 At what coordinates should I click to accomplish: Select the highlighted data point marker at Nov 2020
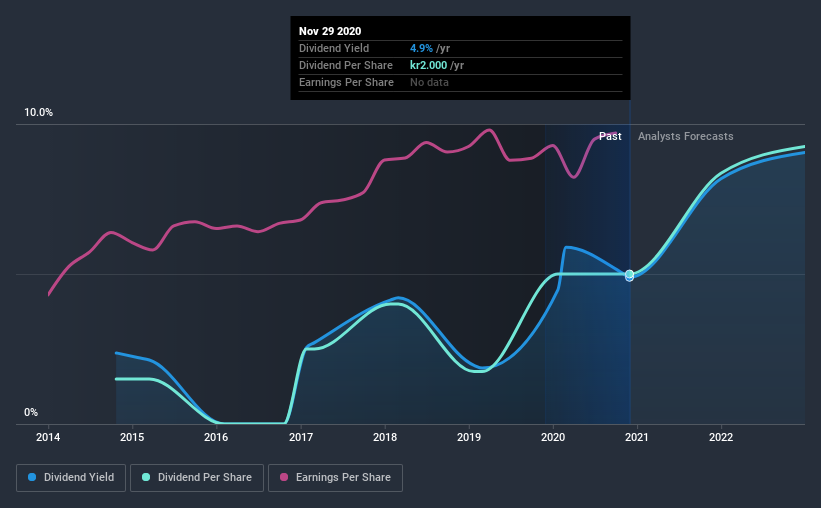coord(629,275)
